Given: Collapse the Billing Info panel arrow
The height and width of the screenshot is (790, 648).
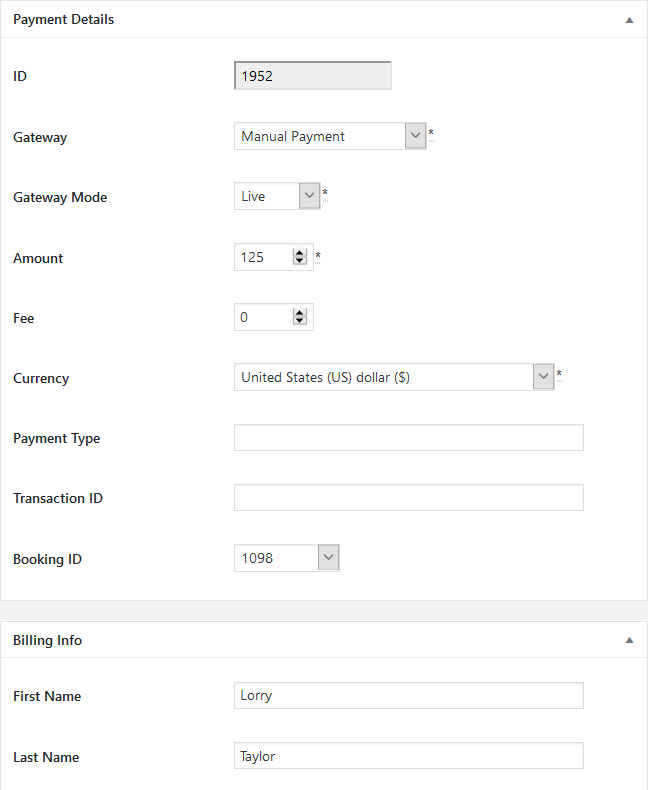Looking at the screenshot, I should pyautogui.click(x=629, y=640).
